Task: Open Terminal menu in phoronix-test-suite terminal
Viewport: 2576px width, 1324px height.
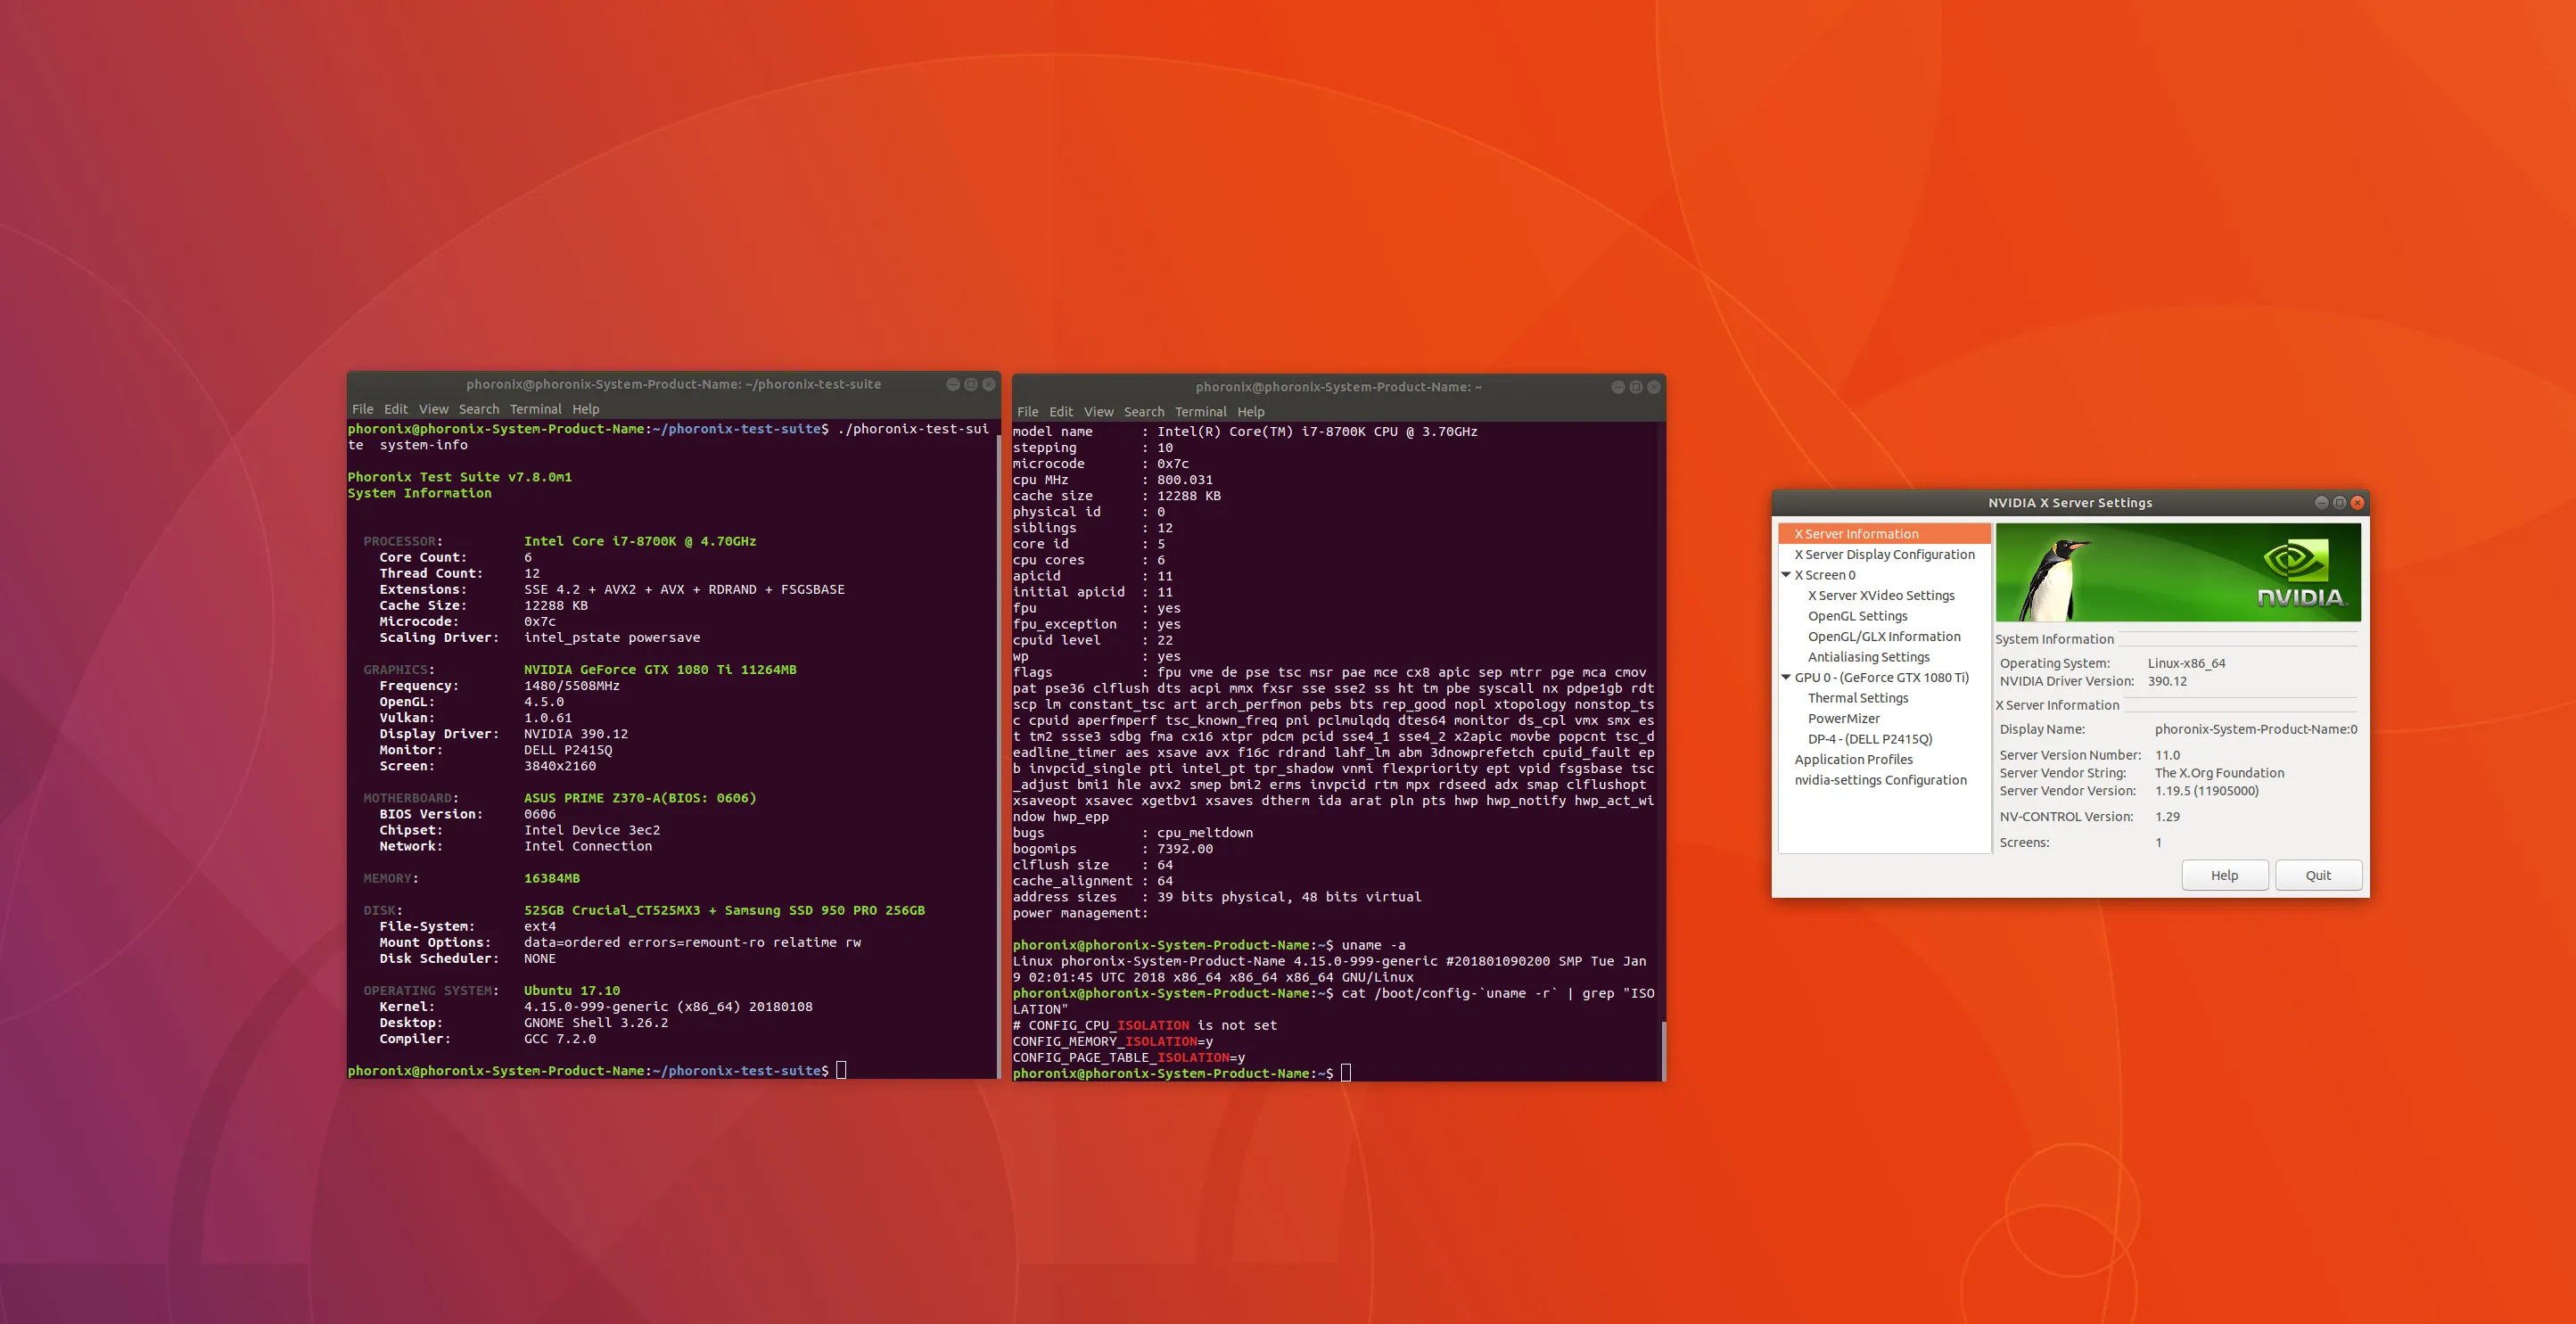Action: (x=535, y=409)
